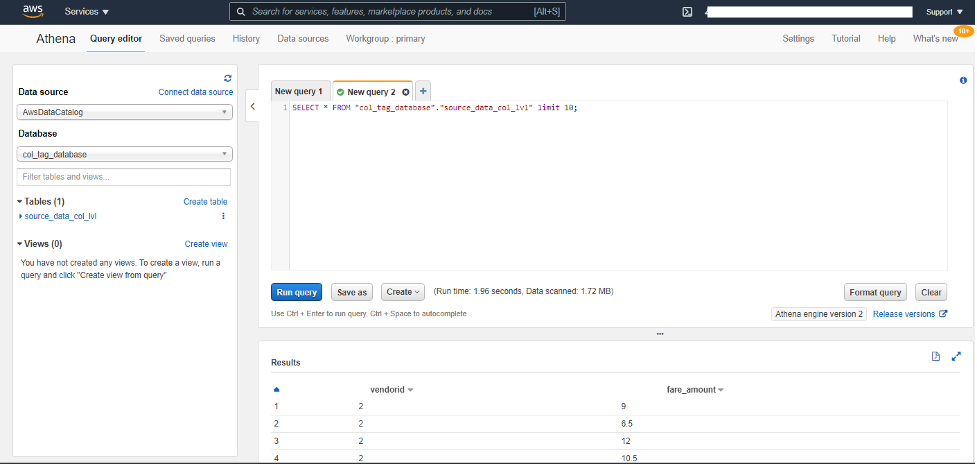Switch to New query 1 tab
Image resolution: width=977 pixels, height=464 pixels.
point(301,91)
